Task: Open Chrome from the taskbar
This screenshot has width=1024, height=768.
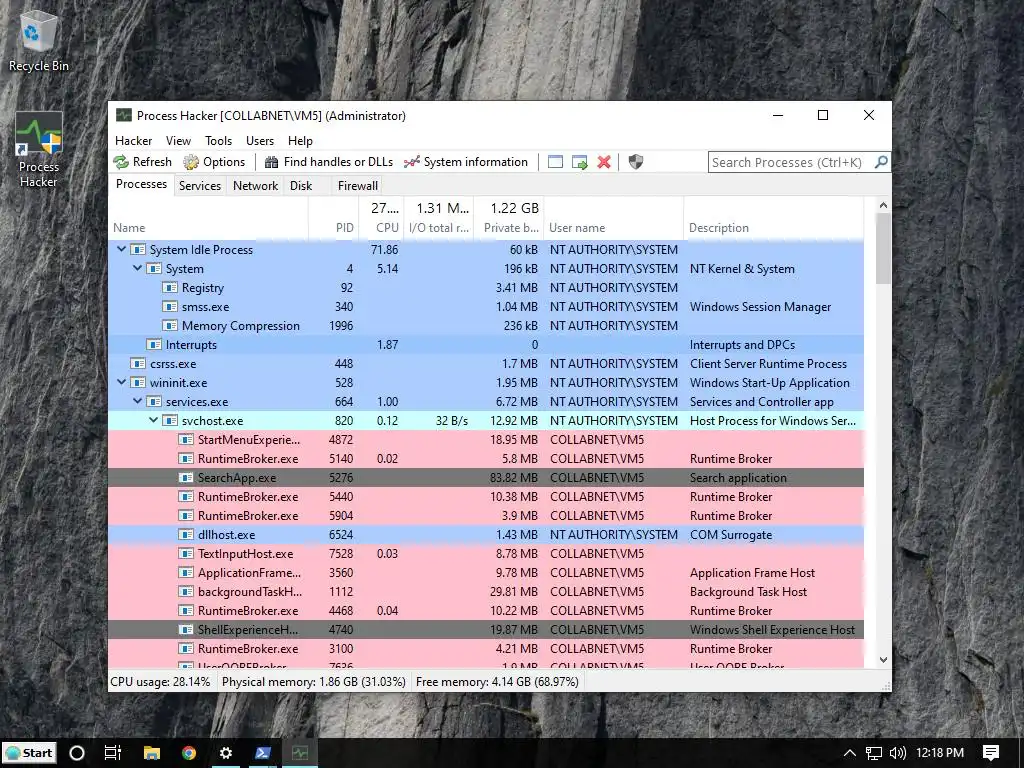Action: [x=189, y=753]
